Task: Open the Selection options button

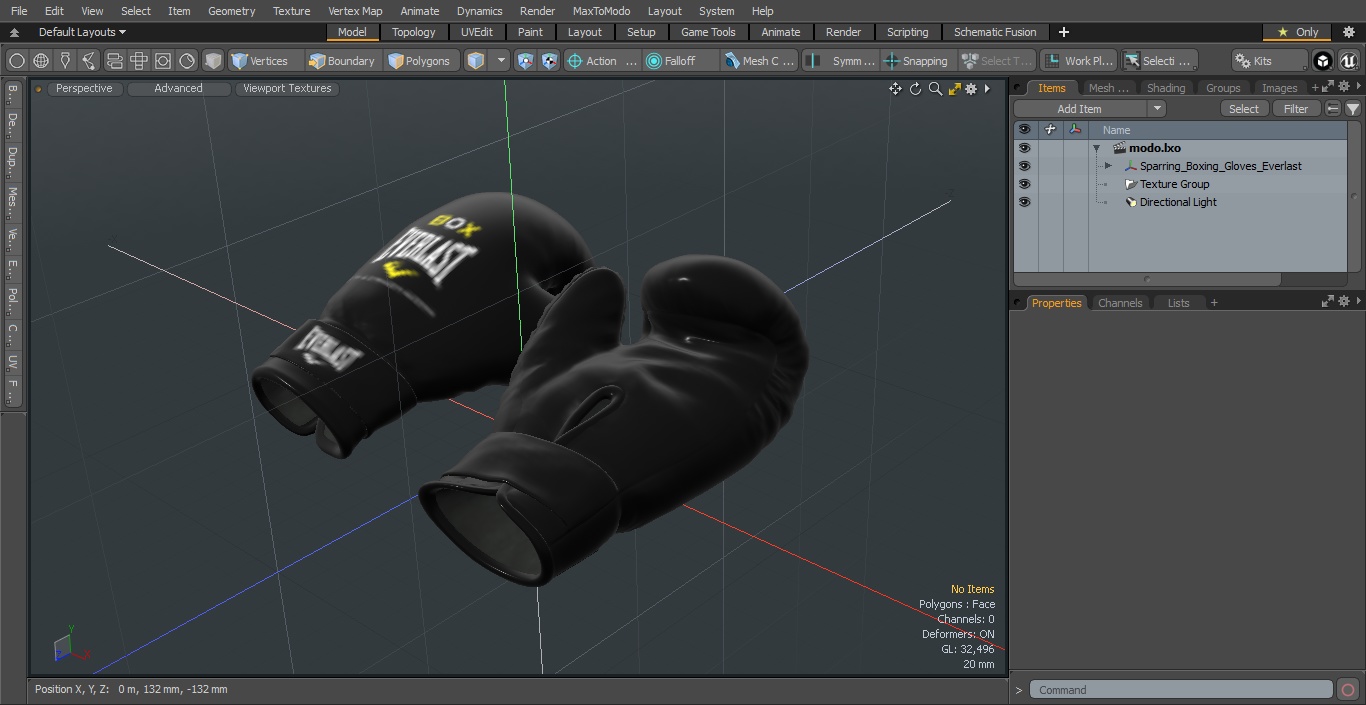Action: (x=1158, y=61)
